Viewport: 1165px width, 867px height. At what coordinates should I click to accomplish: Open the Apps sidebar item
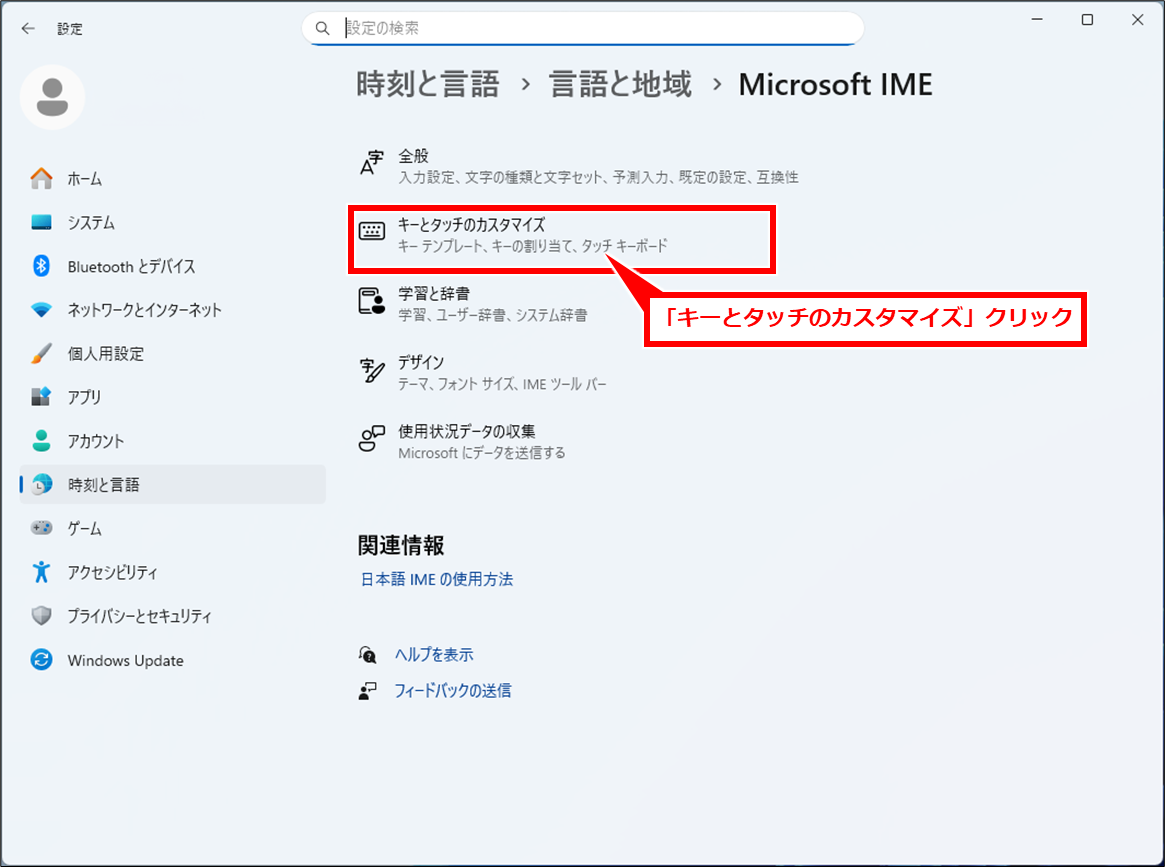click(x=84, y=397)
